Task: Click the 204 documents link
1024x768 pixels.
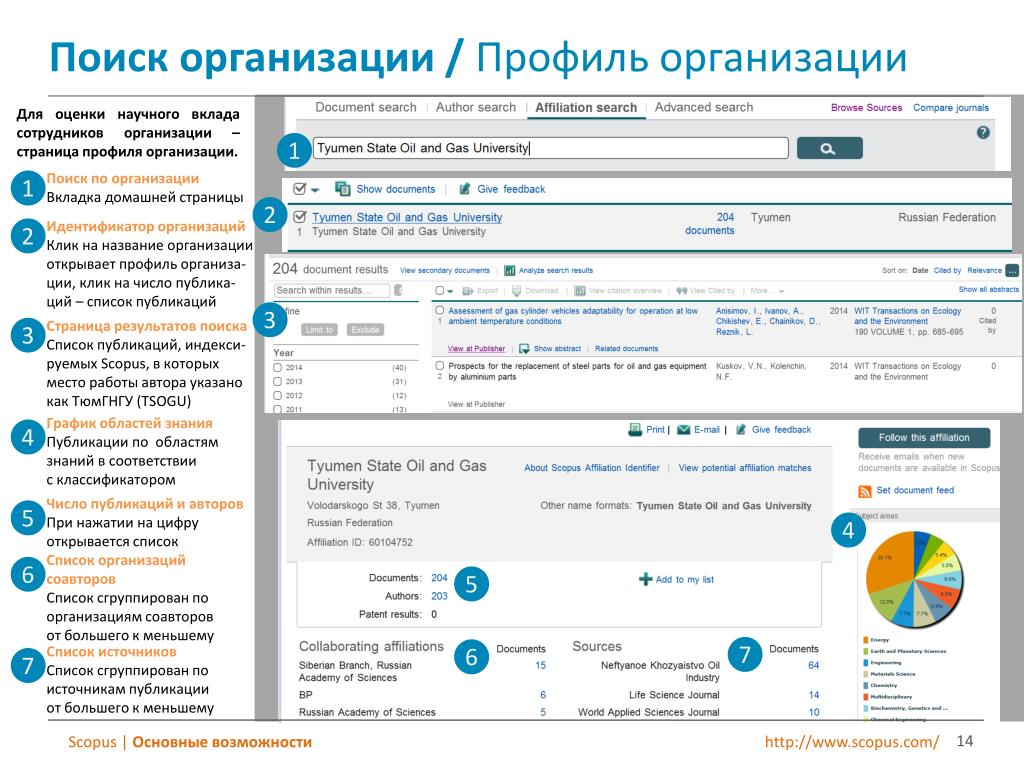Action: coord(710,223)
